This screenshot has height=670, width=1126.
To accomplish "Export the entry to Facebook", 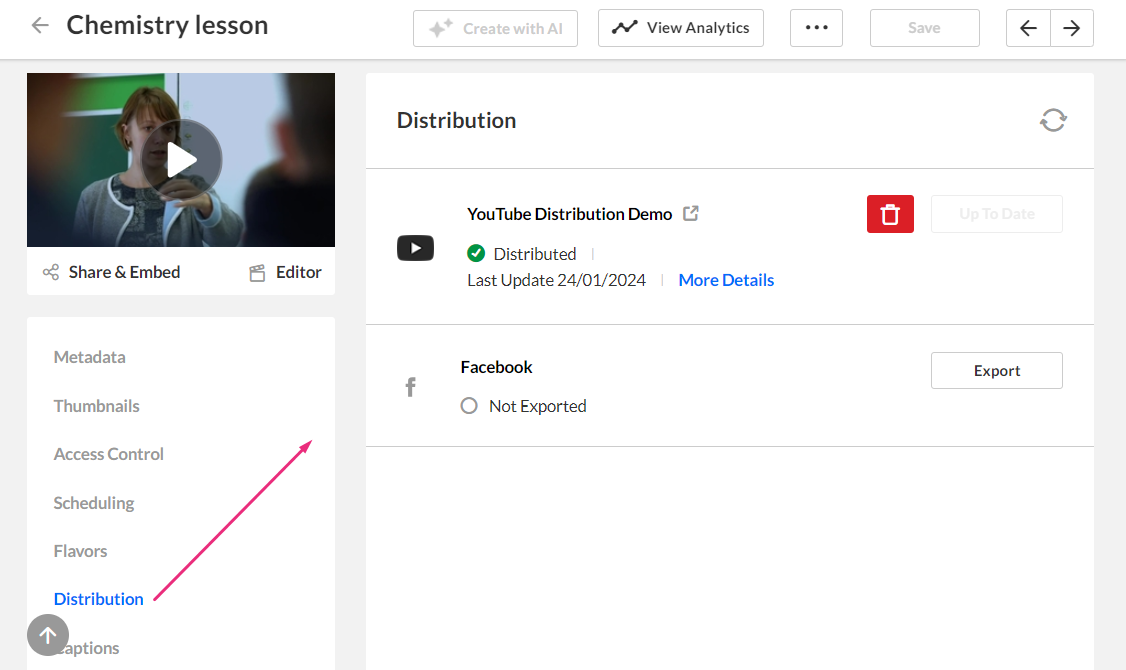I will (996, 371).
